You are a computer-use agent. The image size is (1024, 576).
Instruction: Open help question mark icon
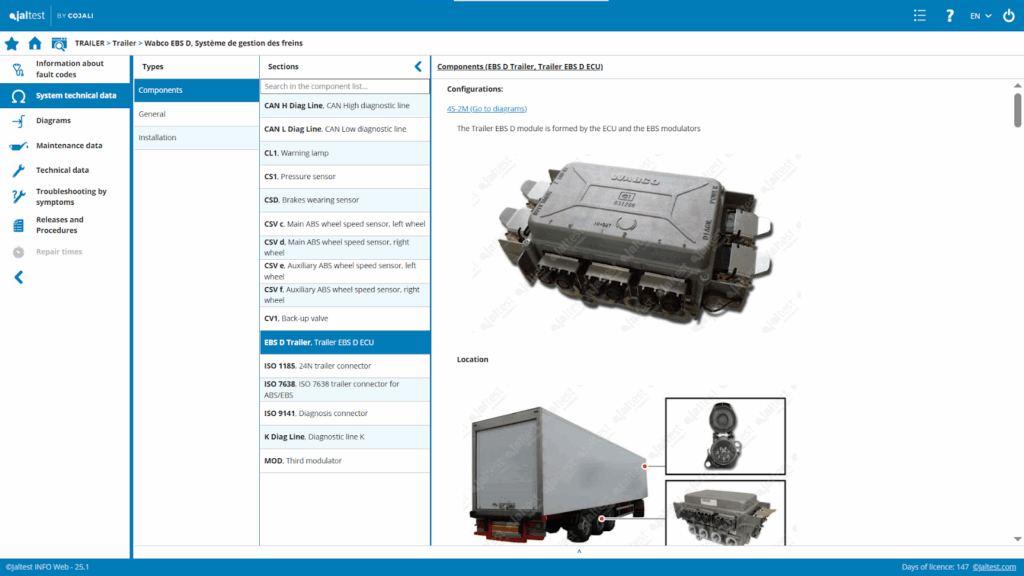click(x=950, y=16)
